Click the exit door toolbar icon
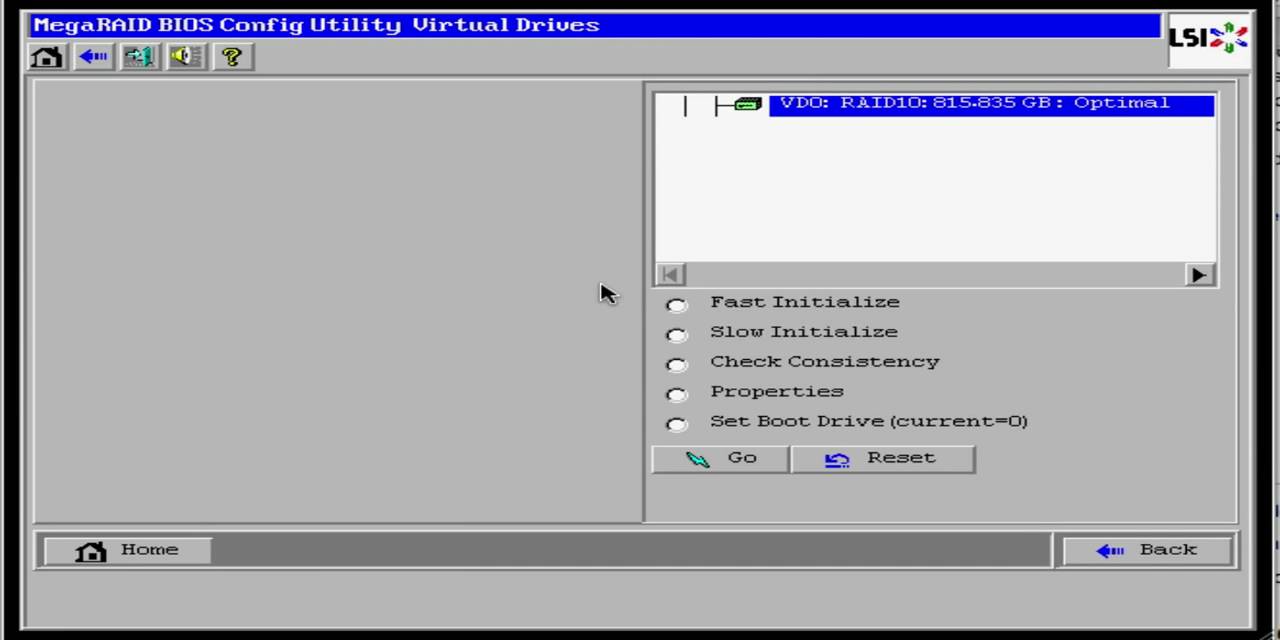1280x640 pixels. 139,57
